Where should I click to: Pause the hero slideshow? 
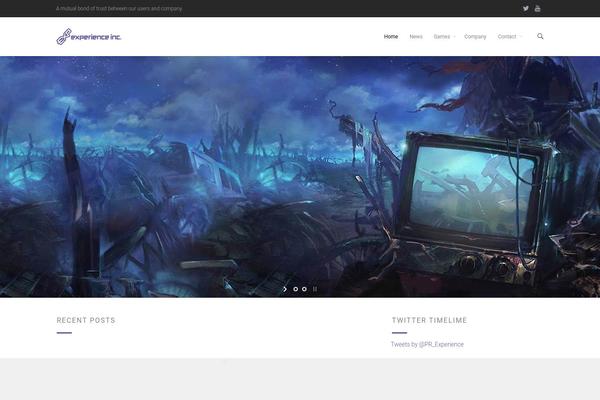315,289
